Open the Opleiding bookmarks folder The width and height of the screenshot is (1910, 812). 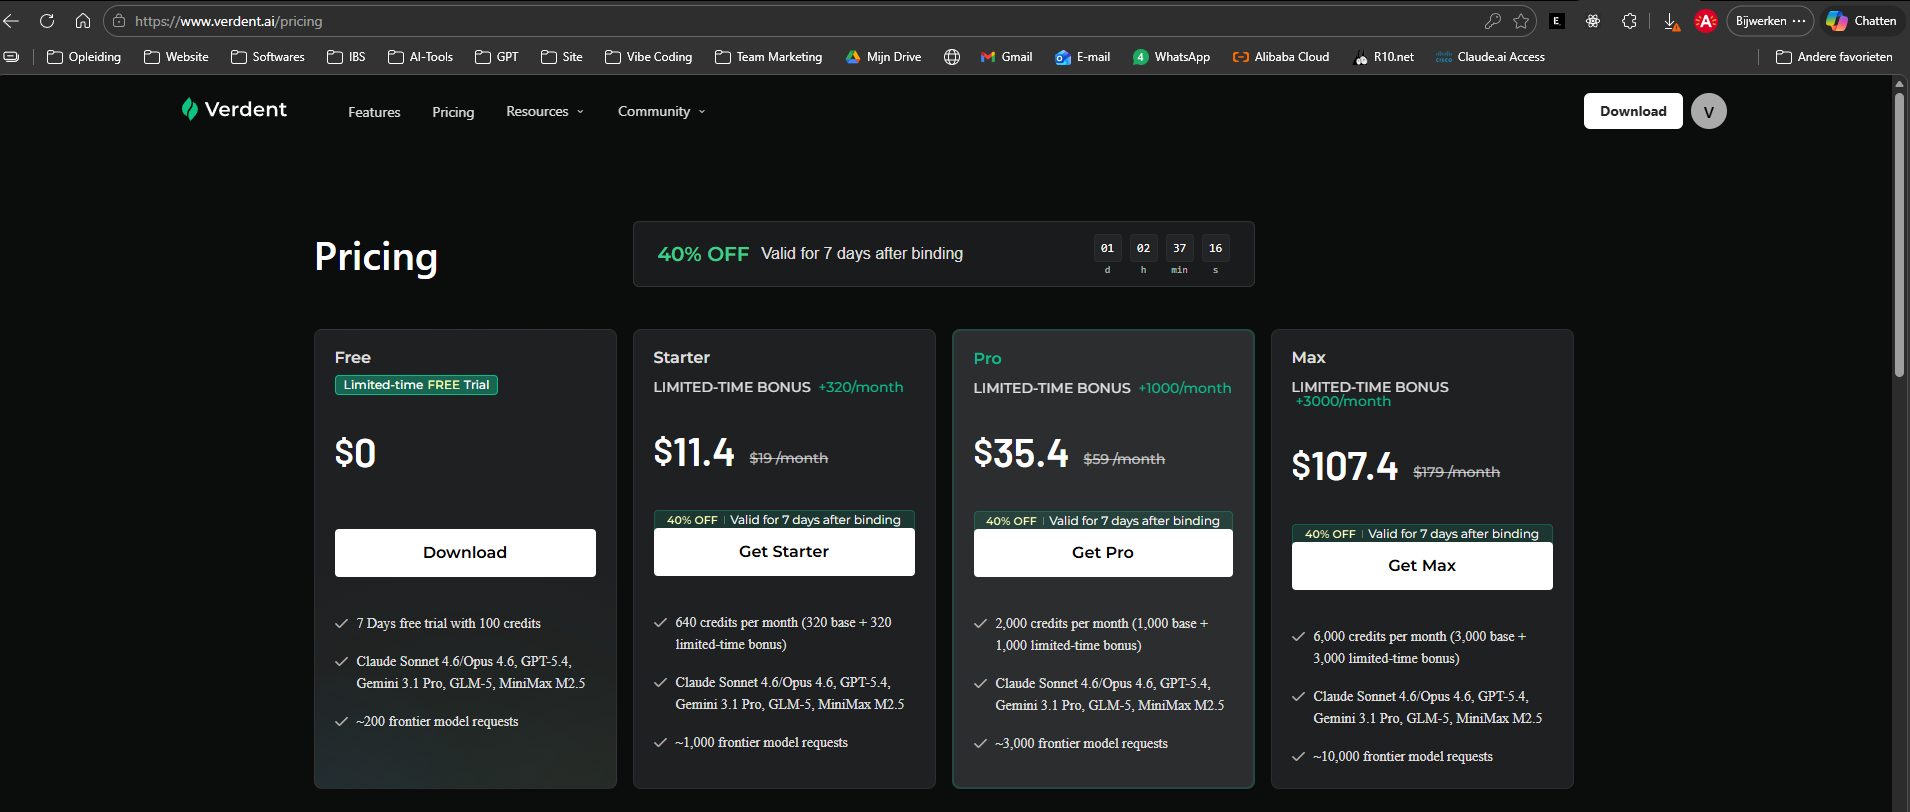(84, 57)
